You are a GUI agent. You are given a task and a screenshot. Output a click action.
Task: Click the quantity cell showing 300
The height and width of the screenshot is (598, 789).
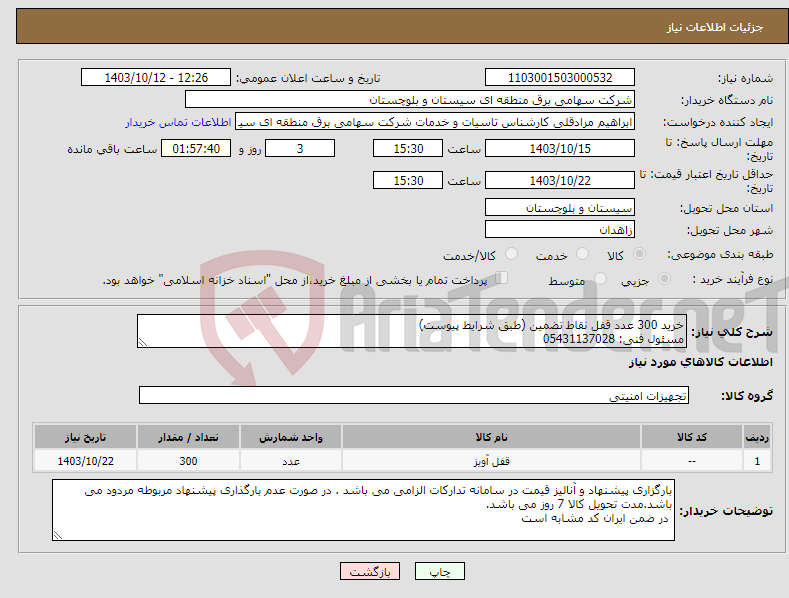(x=188, y=461)
